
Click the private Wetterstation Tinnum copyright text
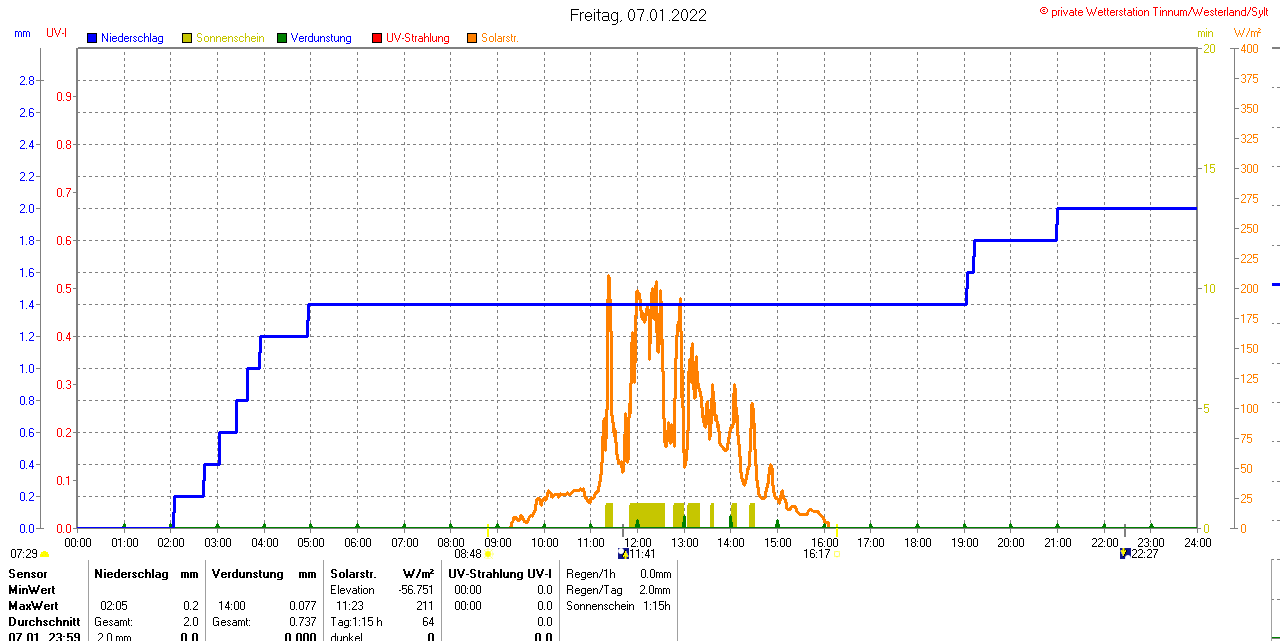[x=1158, y=12]
